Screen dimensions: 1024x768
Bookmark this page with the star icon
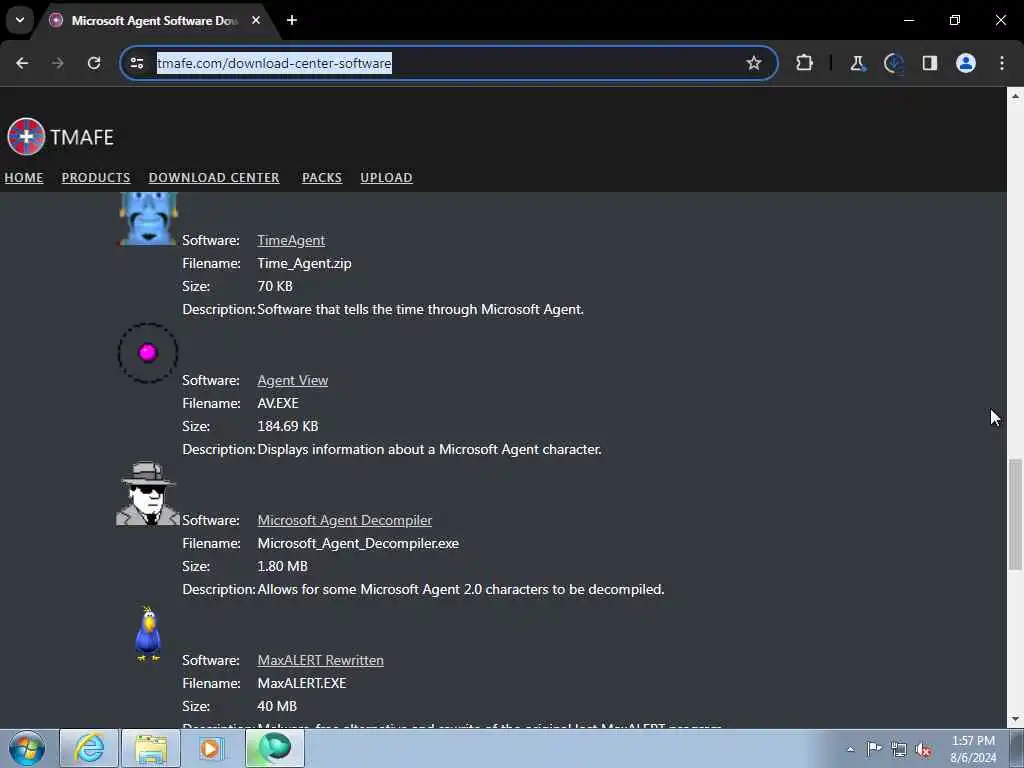[754, 63]
